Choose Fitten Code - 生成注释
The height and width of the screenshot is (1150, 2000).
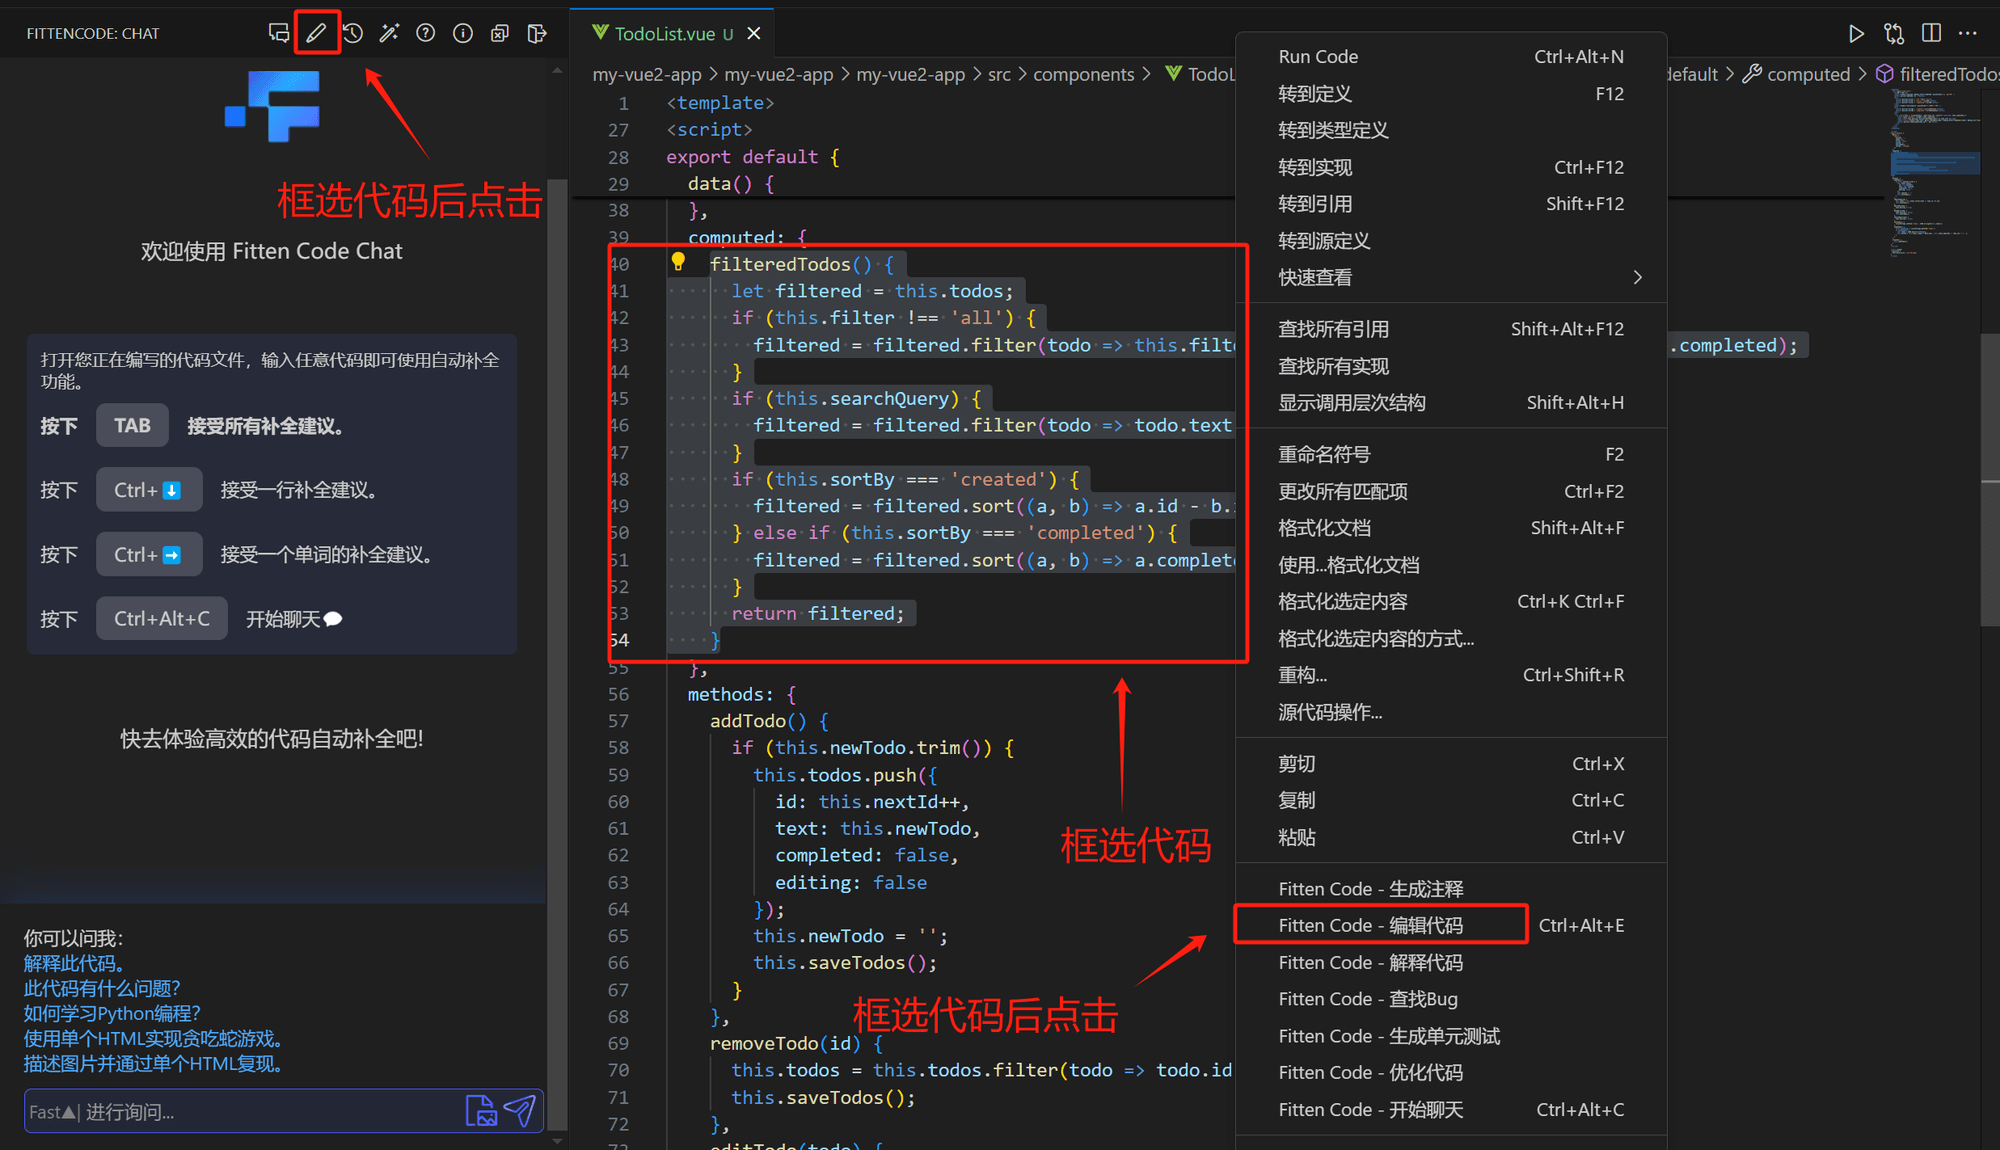[1451, 889]
